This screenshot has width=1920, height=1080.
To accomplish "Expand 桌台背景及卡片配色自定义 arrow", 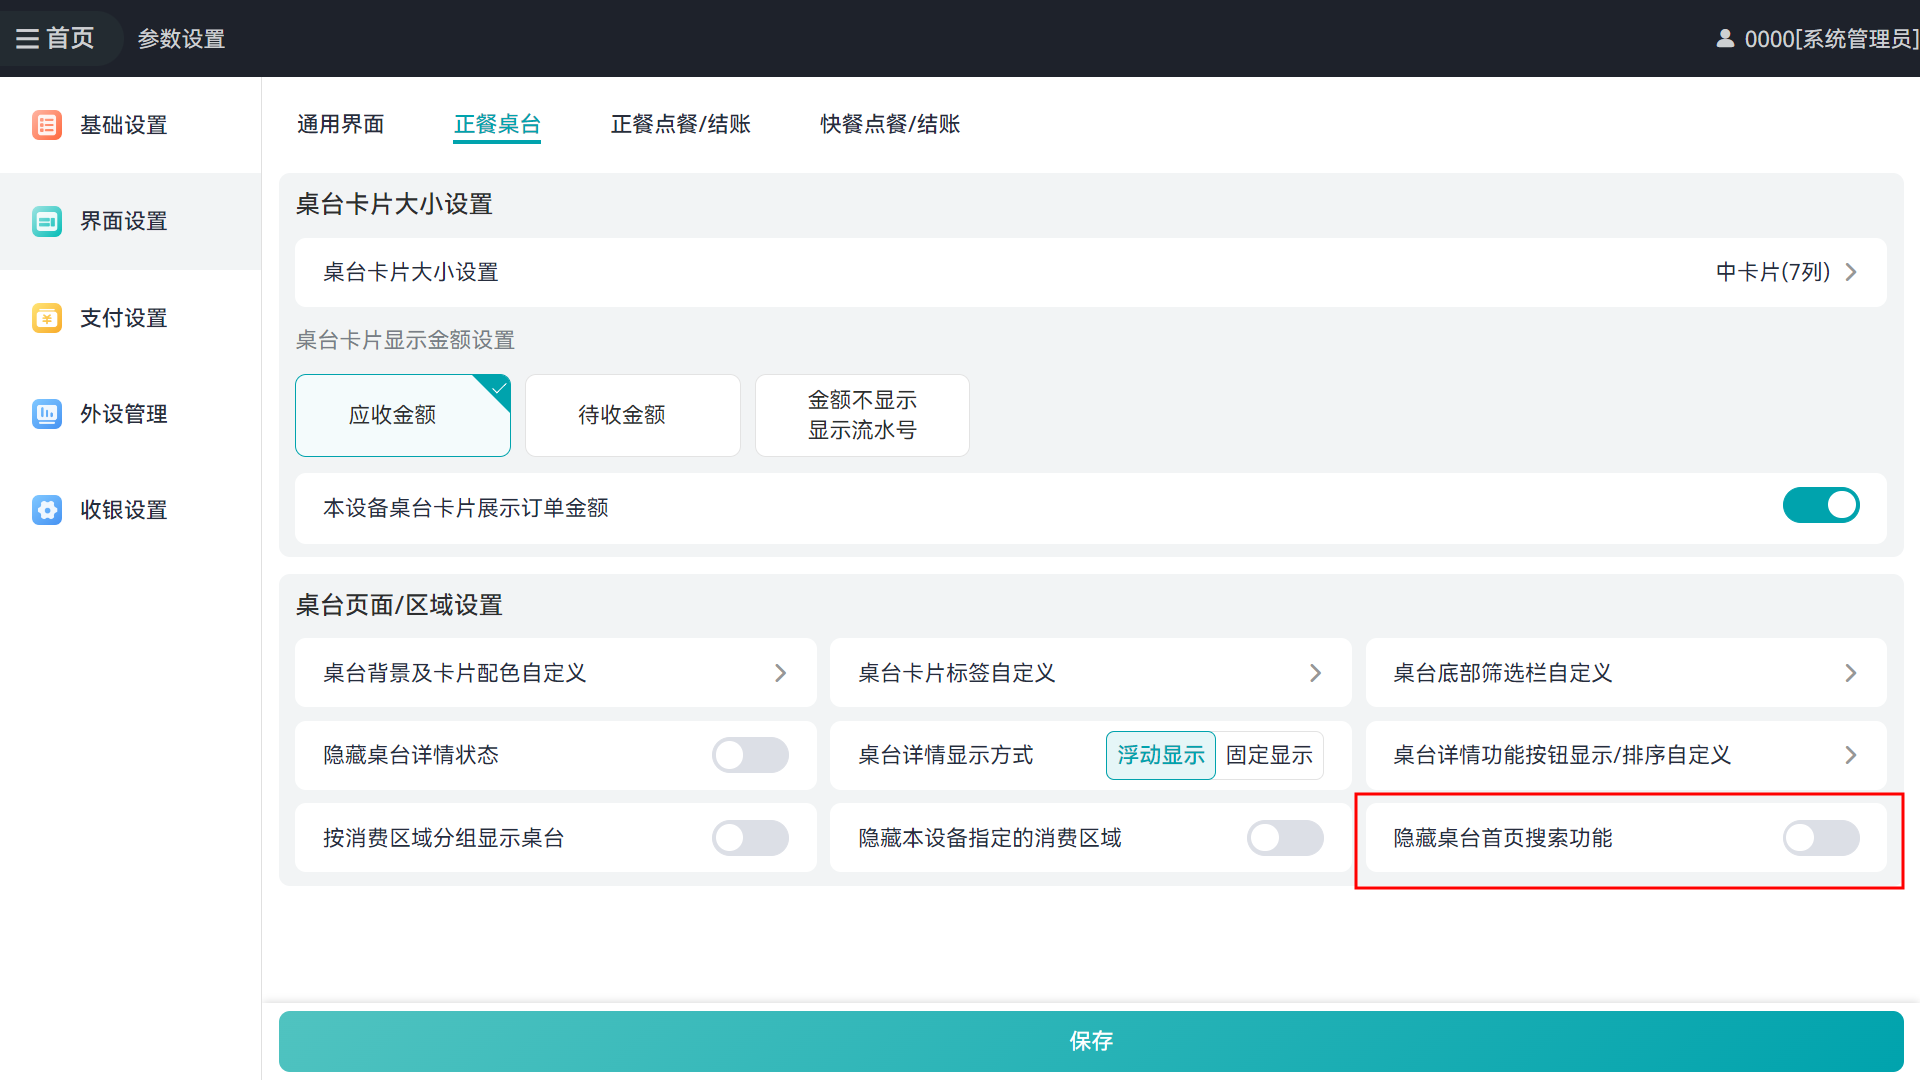I will point(780,673).
